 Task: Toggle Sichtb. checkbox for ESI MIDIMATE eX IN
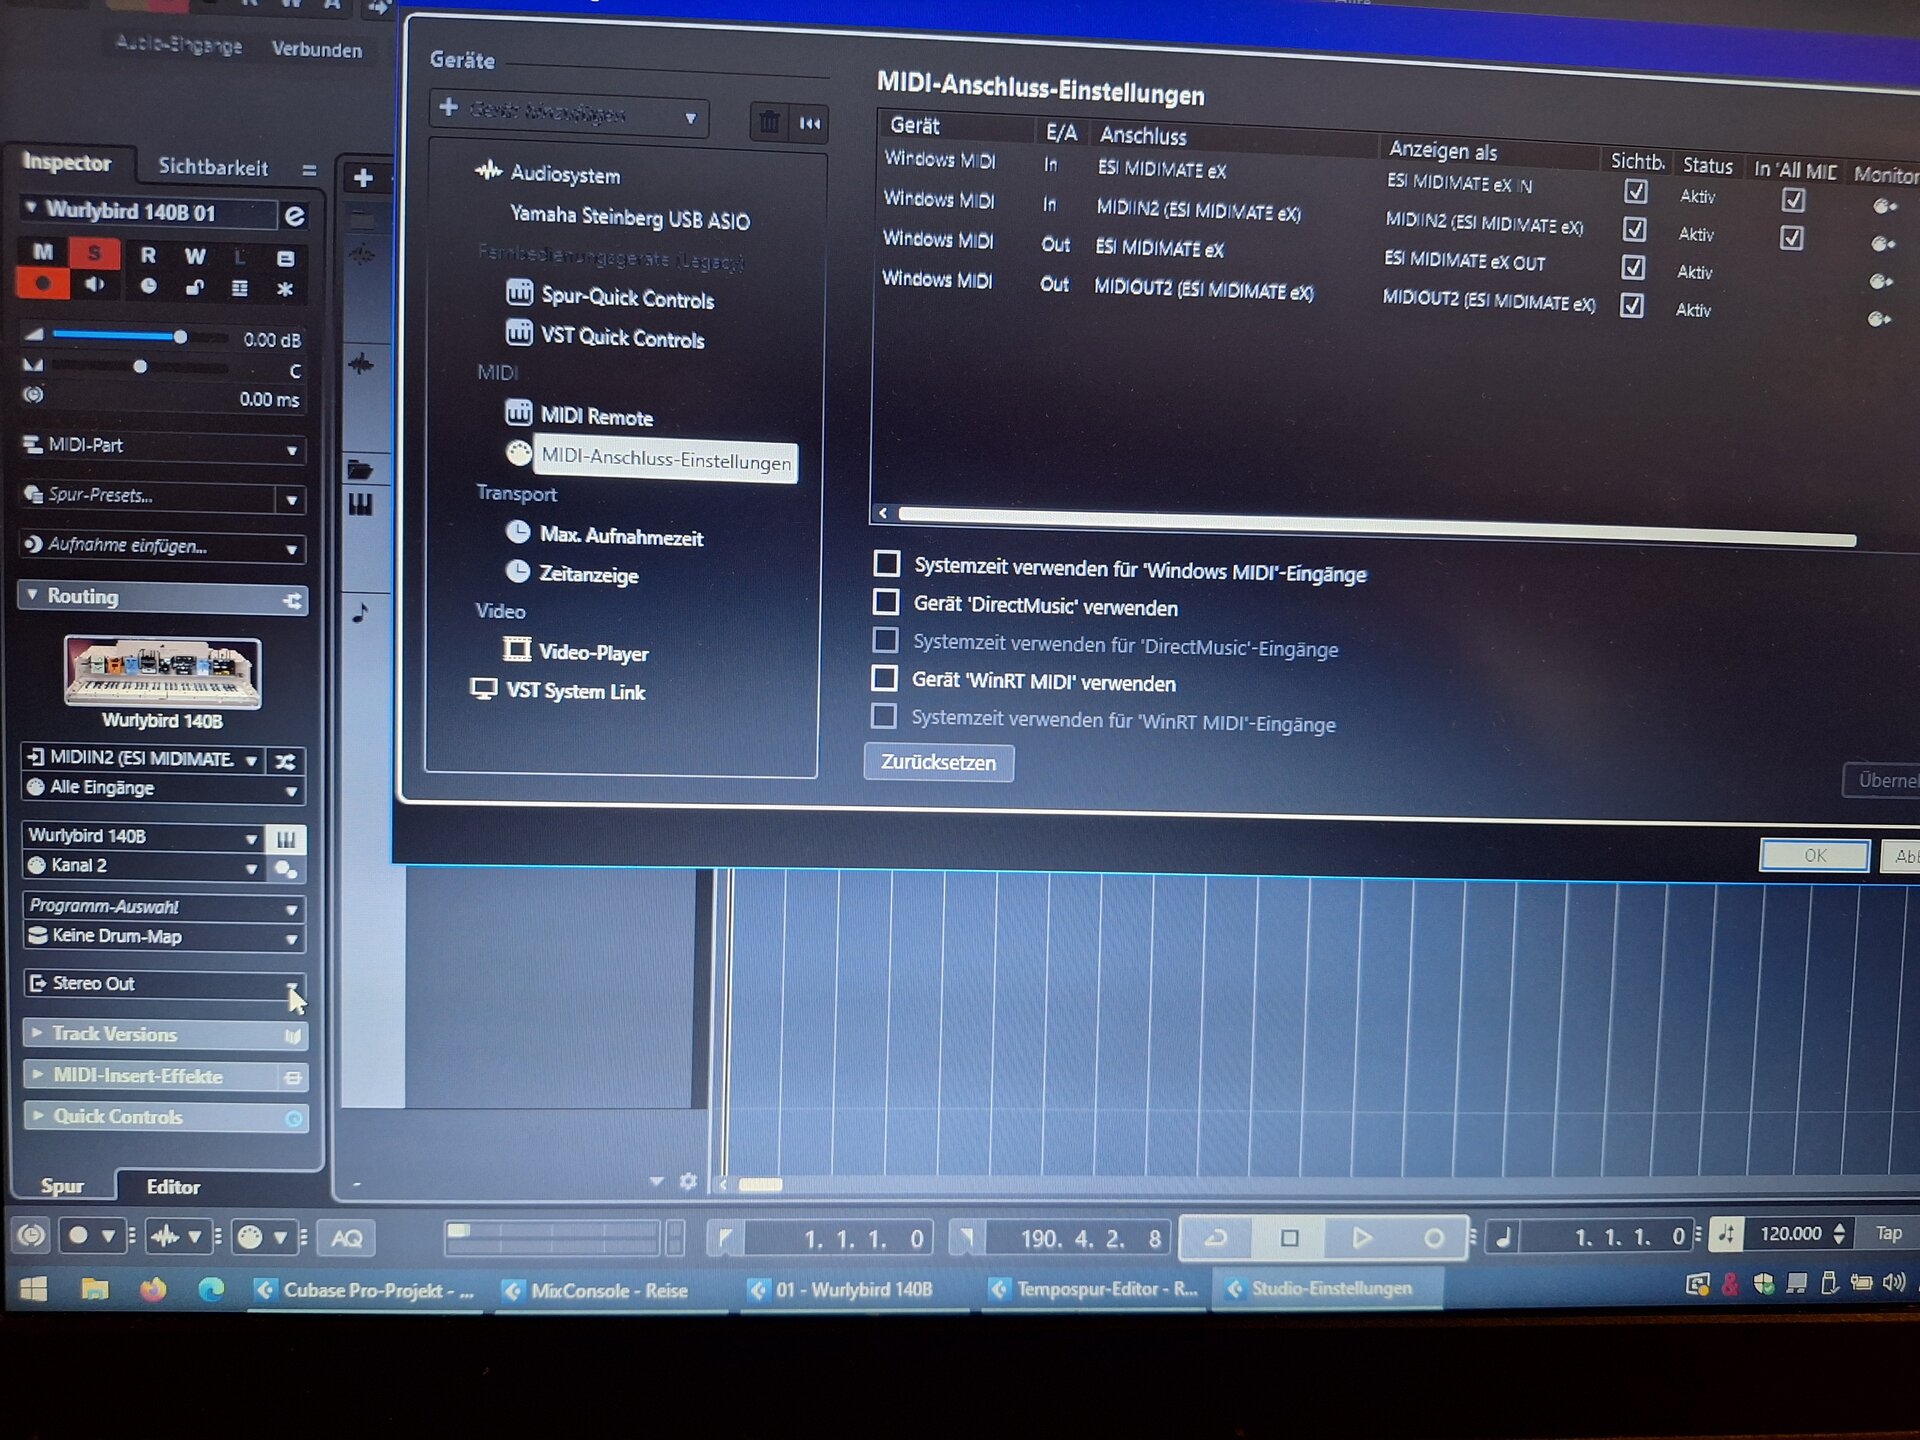pos(1635,190)
